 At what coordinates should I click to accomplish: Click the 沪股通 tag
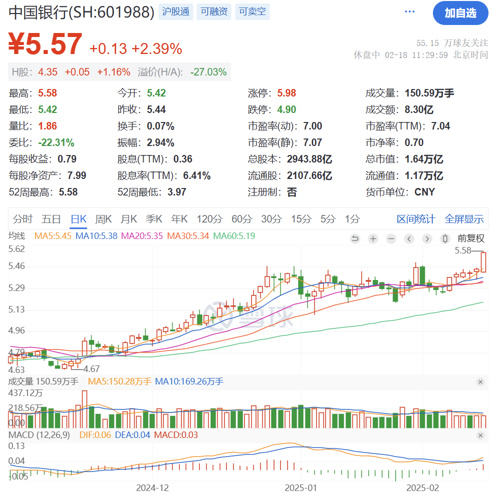tap(176, 12)
